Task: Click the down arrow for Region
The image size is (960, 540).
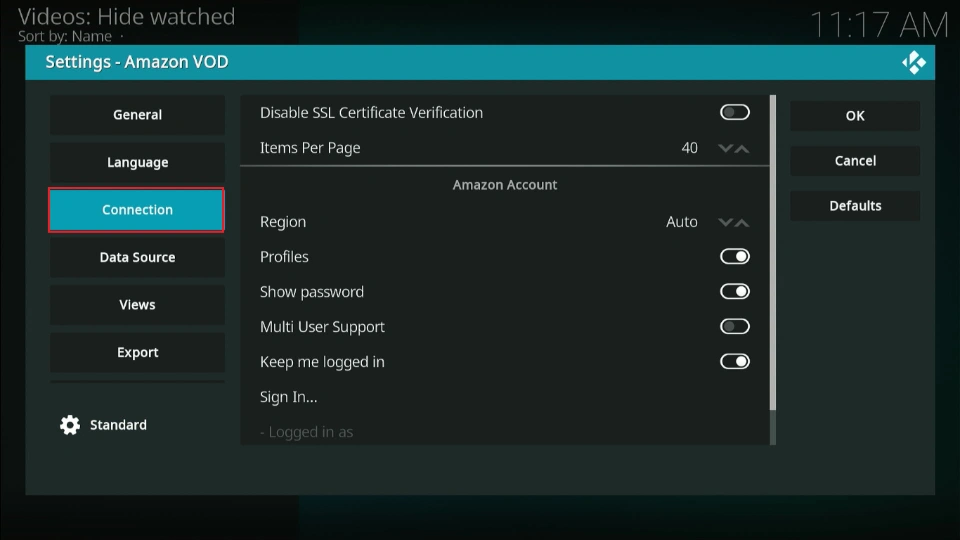Action: point(726,222)
